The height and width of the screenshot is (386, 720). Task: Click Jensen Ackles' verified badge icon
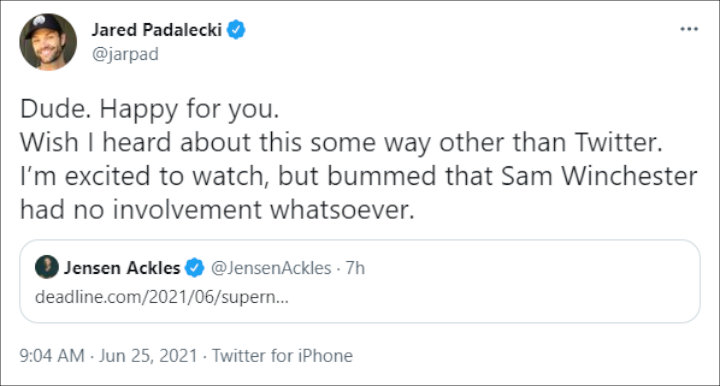point(194,268)
